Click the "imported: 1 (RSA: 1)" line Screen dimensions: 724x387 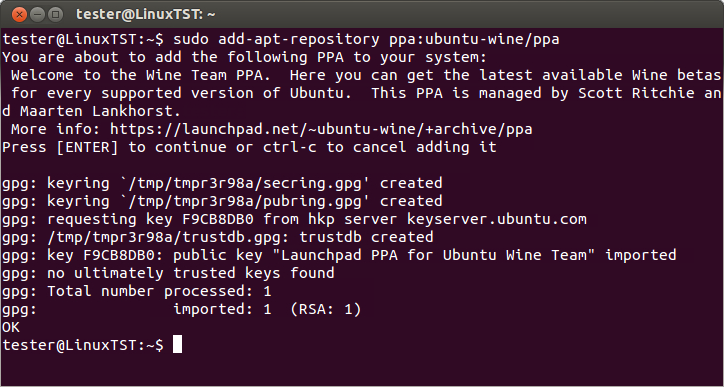click(267, 309)
